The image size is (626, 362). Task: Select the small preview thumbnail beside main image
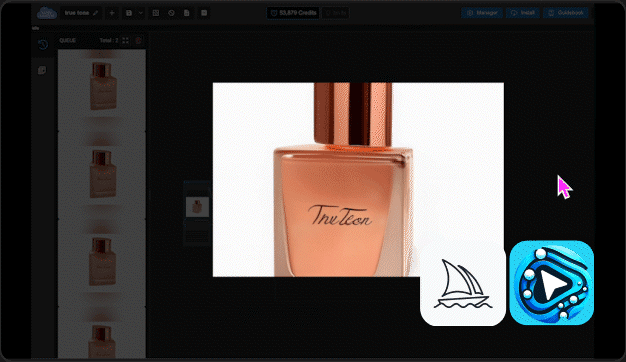click(x=197, y=207)
